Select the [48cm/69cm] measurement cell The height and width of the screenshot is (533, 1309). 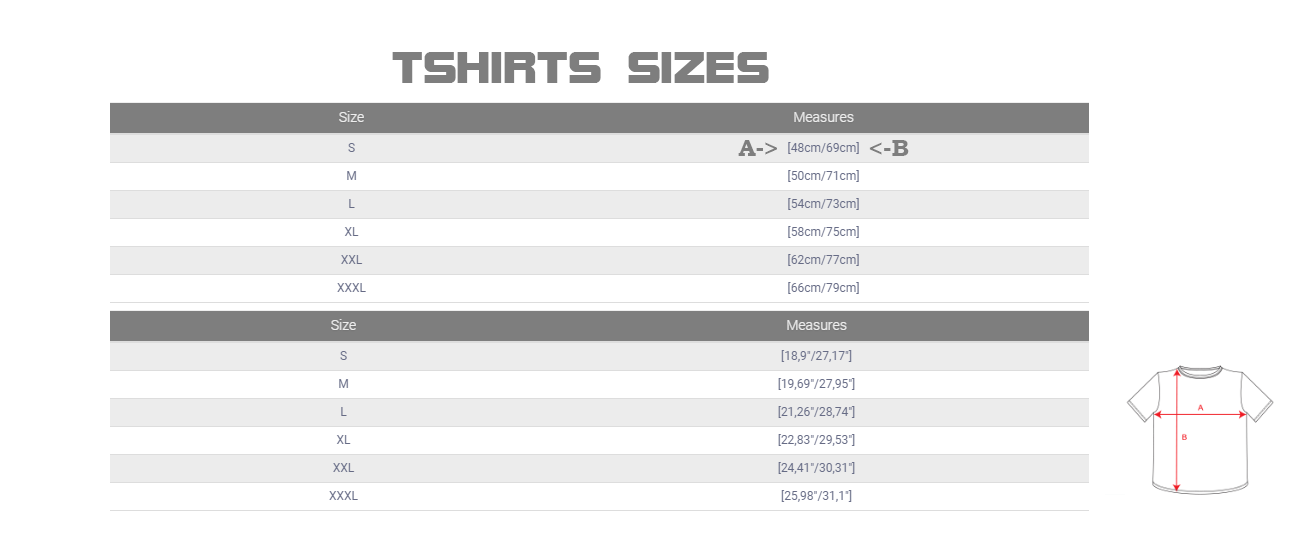click(x=823, y=148)
